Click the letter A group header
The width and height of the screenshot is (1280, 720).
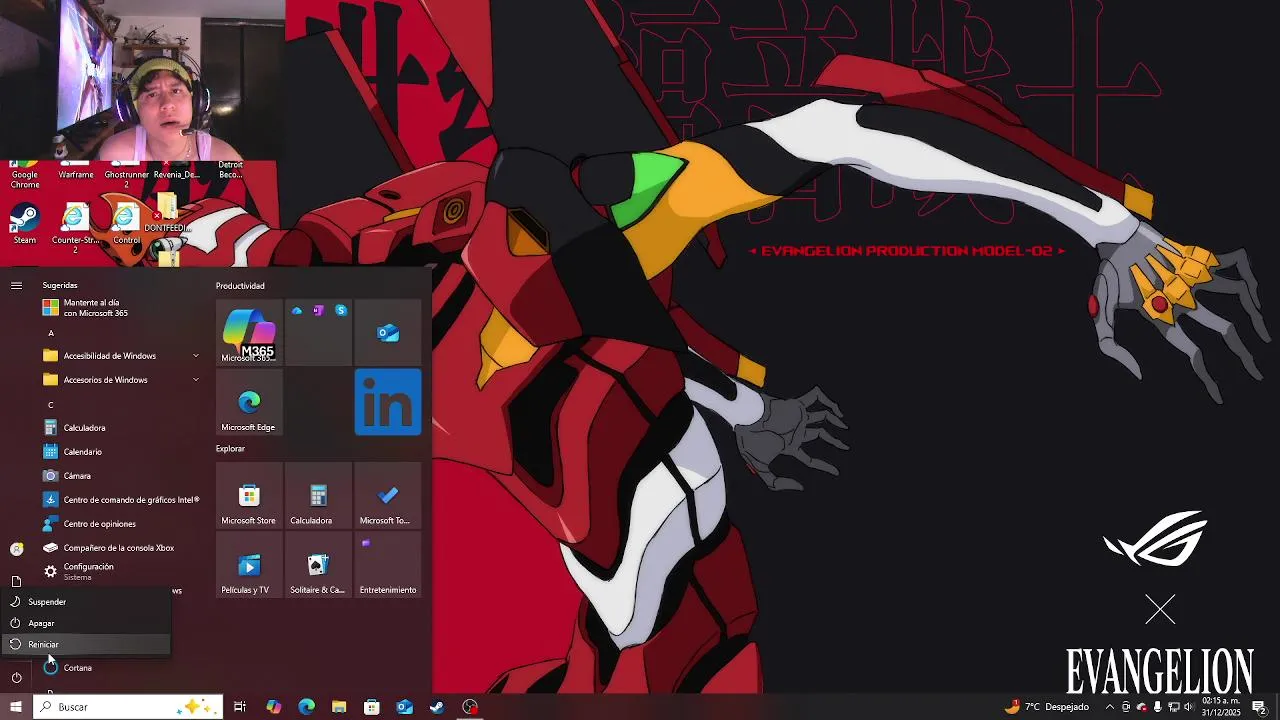point(50,333)
